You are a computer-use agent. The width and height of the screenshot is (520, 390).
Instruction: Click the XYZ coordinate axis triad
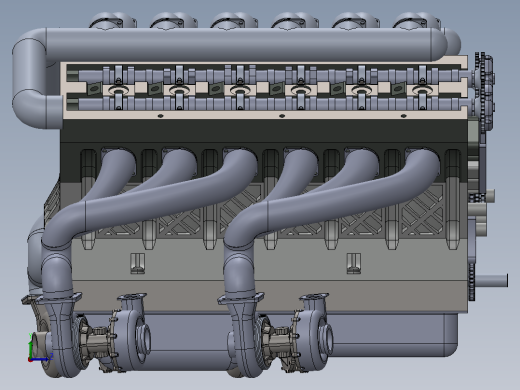(40, 347)
